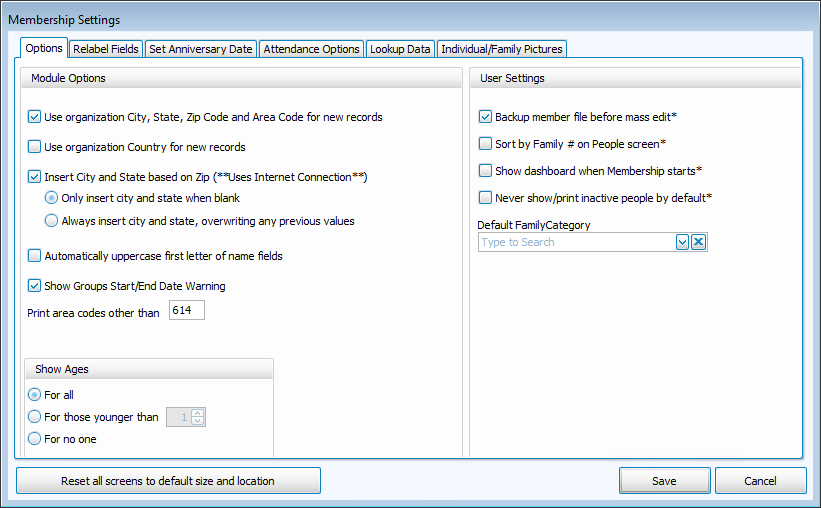821x508 pixels.
Task: Toggle Automatically uppercase first letter checkbox
Action: (35, 256)
